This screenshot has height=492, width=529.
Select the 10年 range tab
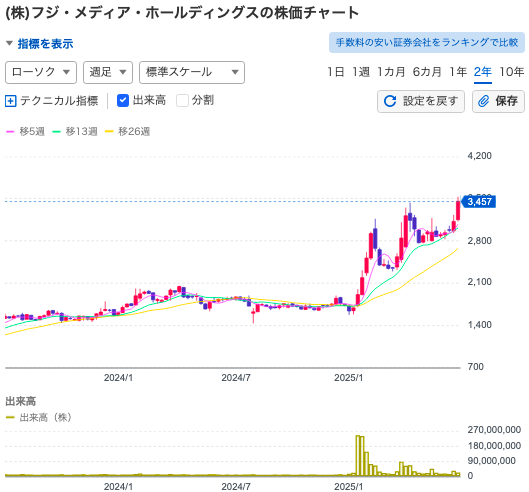point(511,72)
